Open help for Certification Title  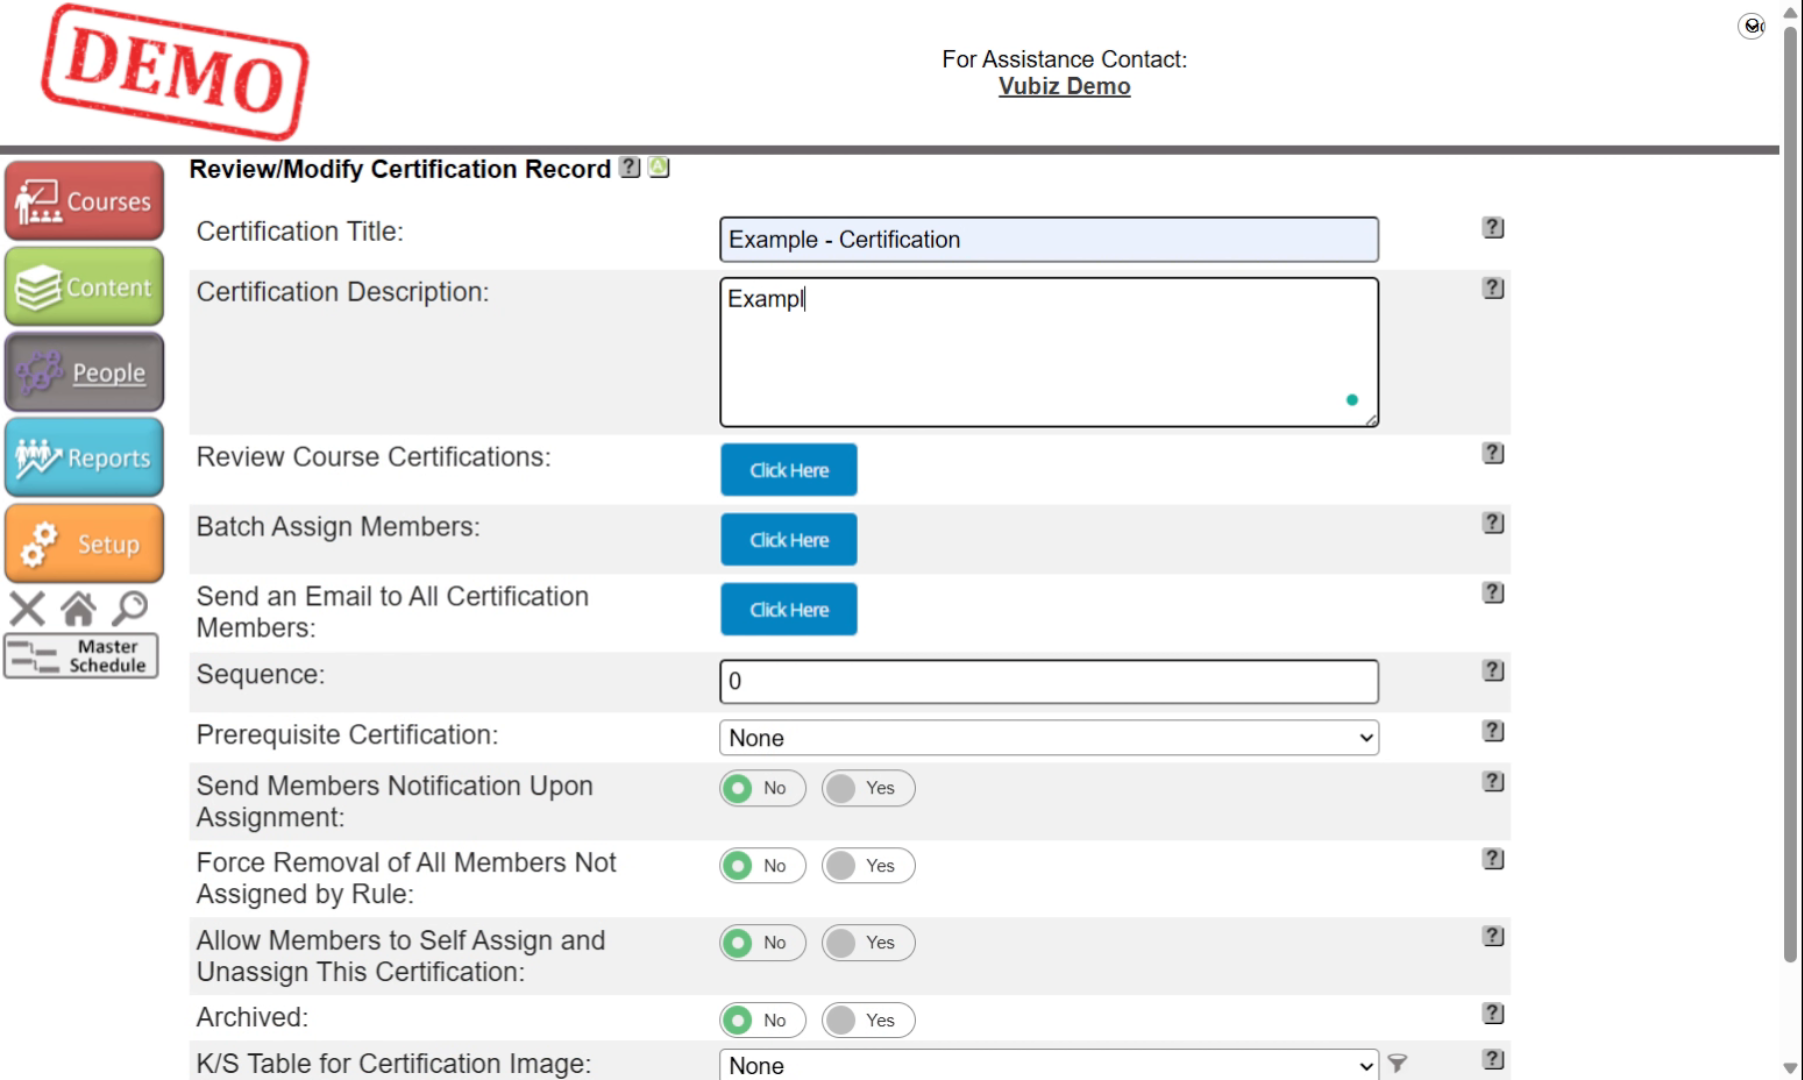[1493, 228]
